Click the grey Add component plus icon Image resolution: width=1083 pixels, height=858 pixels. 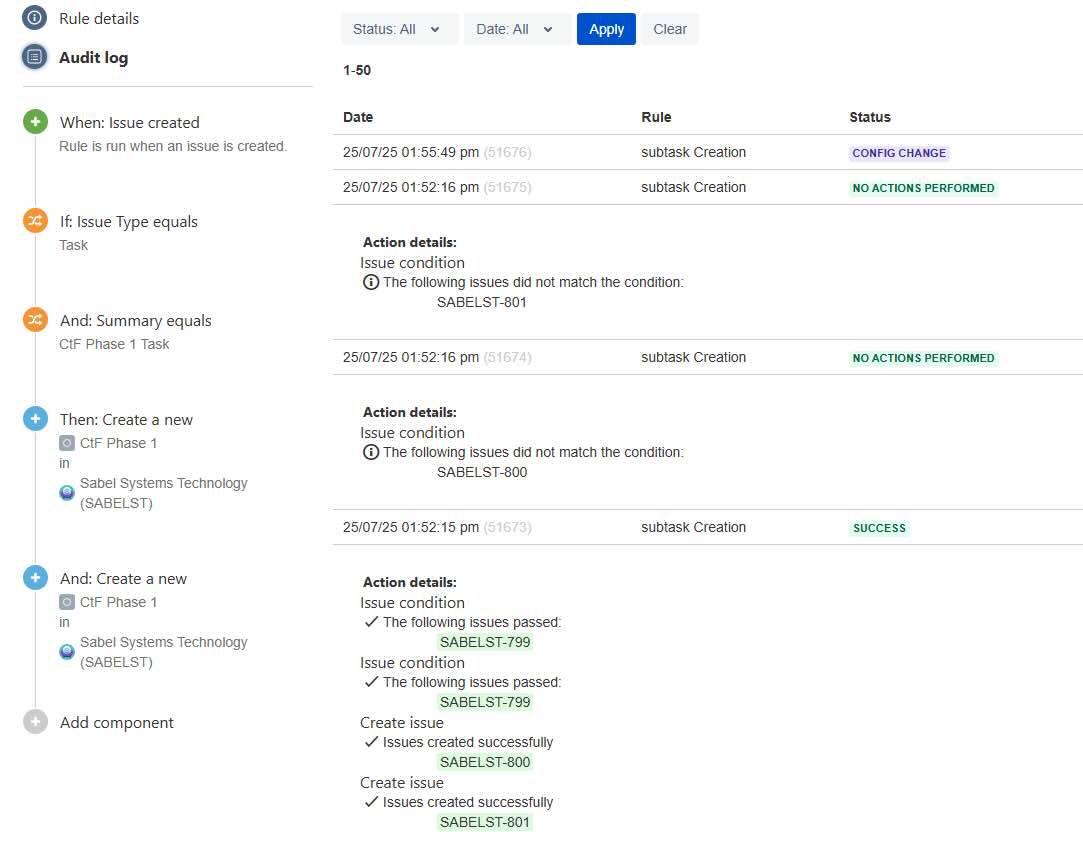pyautogui.click(x=35, y=721)
